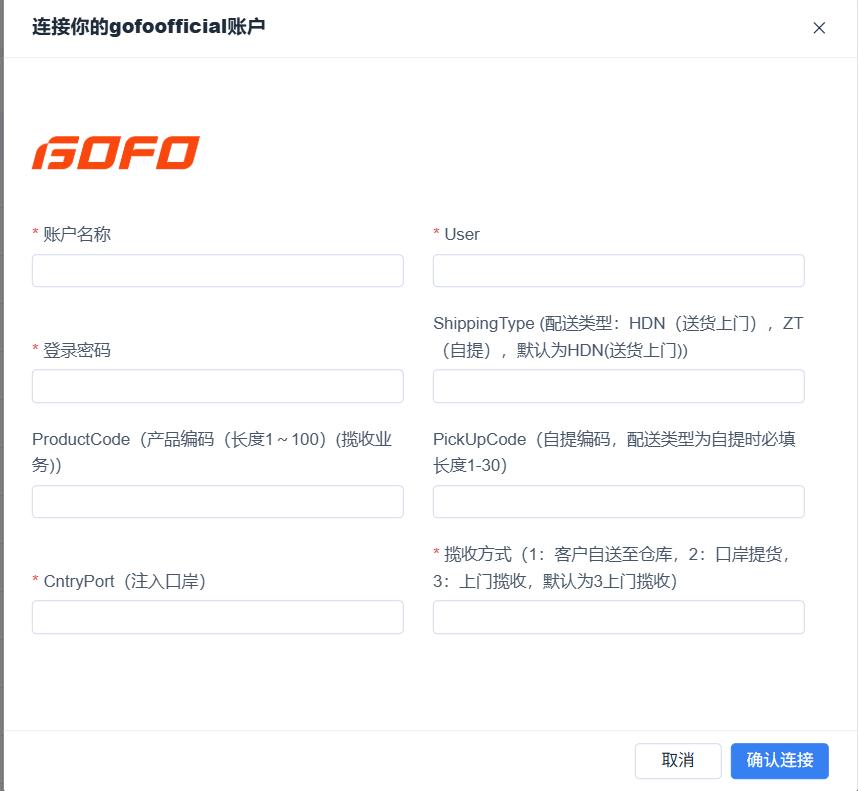Select the 揽收方式 input field
The height and width of the screenshot is (791, 858).
618,617
